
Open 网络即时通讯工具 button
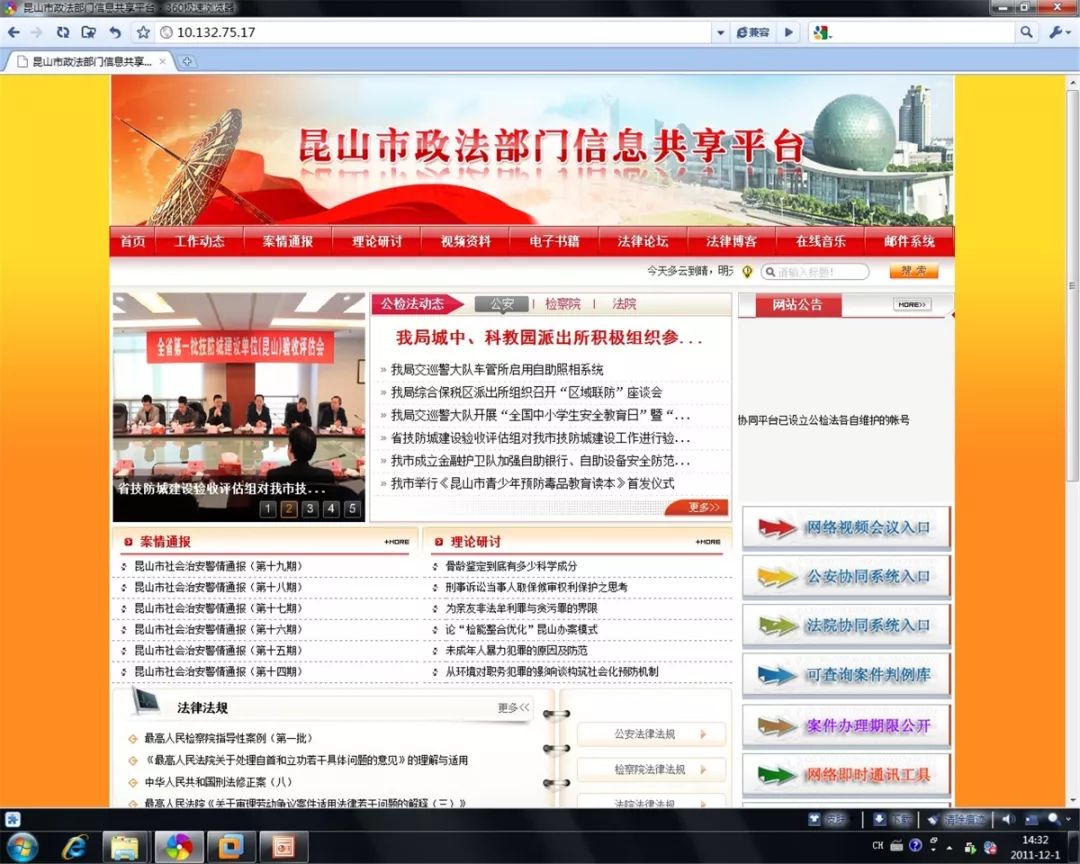847,776
